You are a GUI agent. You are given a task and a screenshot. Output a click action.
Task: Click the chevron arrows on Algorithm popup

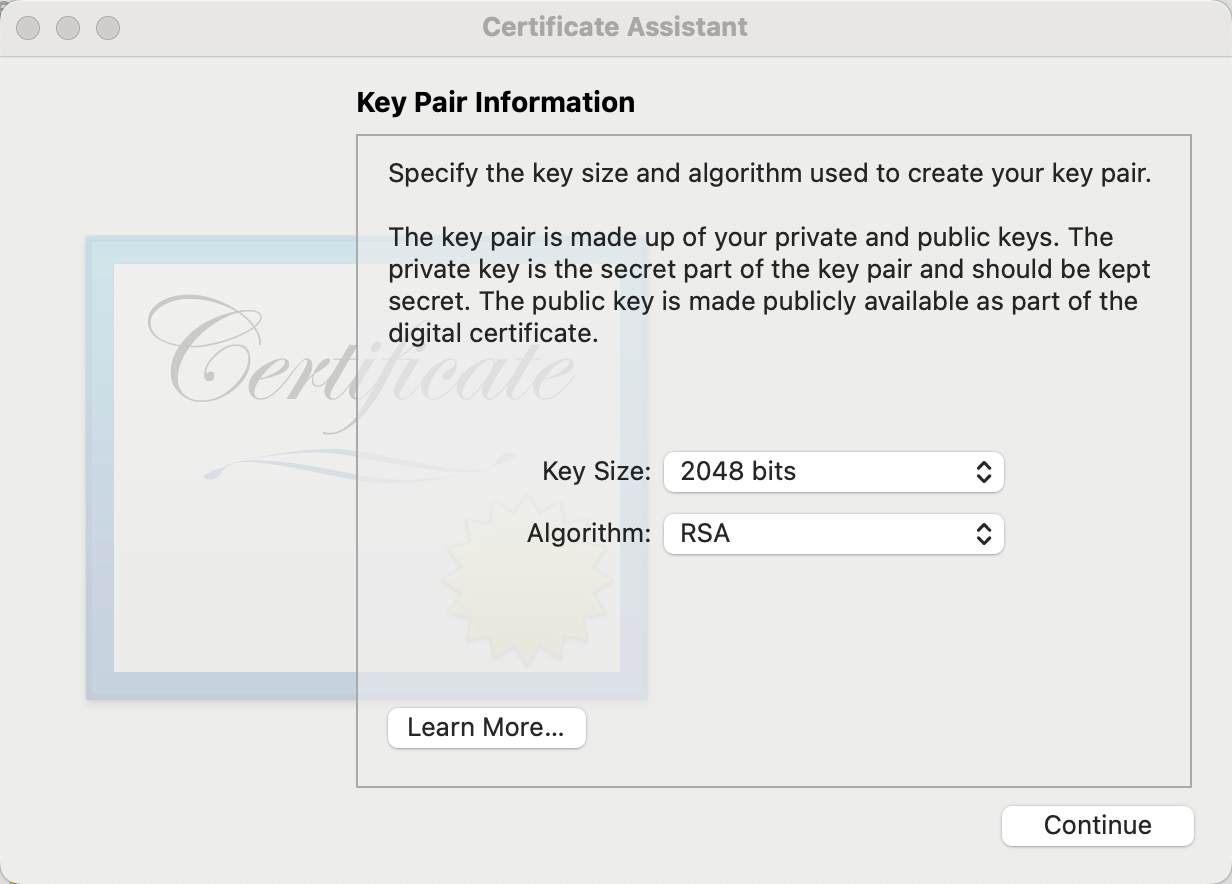tap(984, 534)
